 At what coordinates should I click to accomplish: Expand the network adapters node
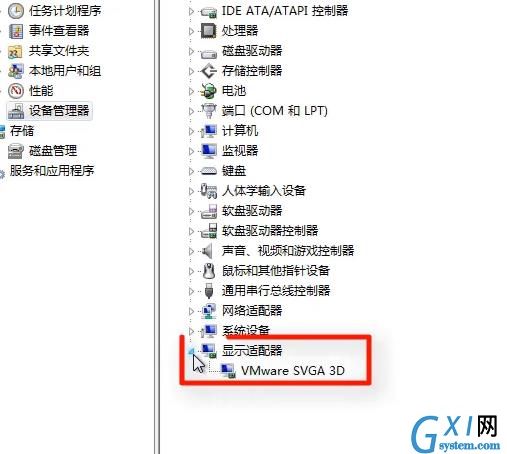(191, 311)
